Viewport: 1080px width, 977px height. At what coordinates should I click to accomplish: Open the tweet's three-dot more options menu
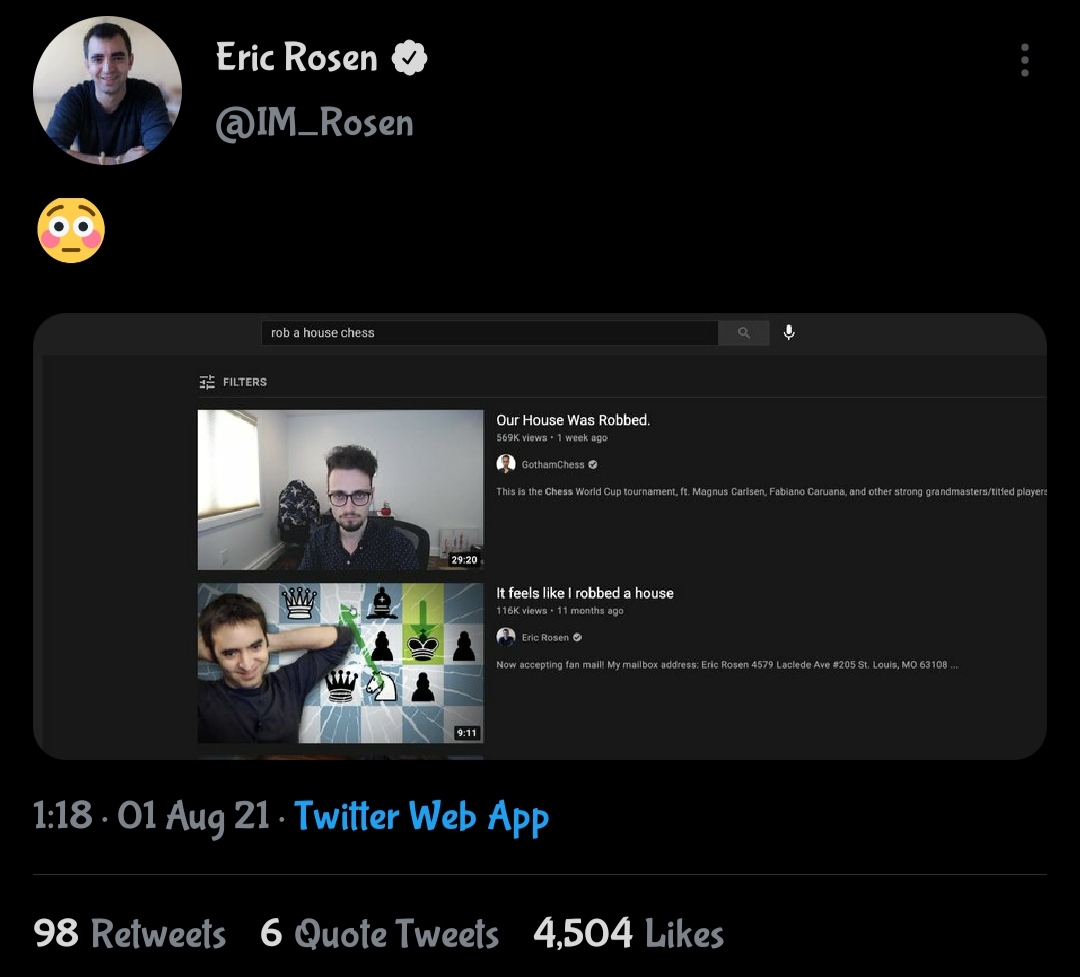1024,60
